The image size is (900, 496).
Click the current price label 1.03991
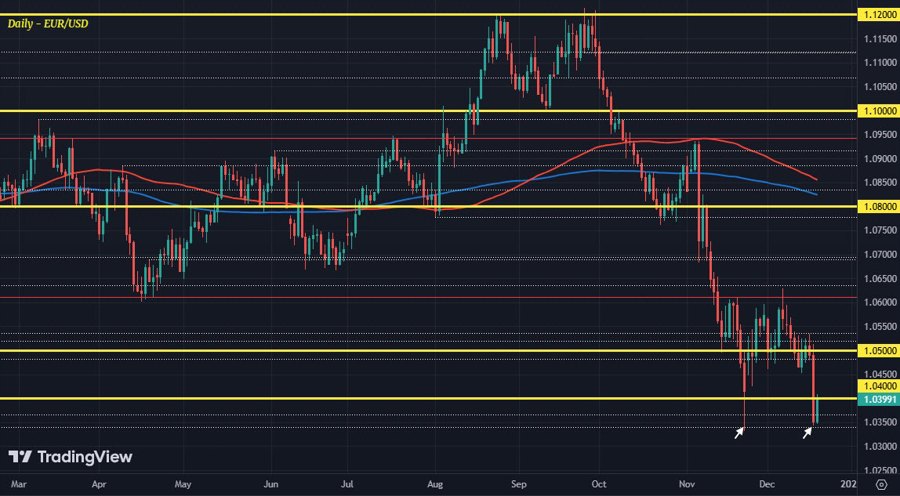click(x=878, y=399)
